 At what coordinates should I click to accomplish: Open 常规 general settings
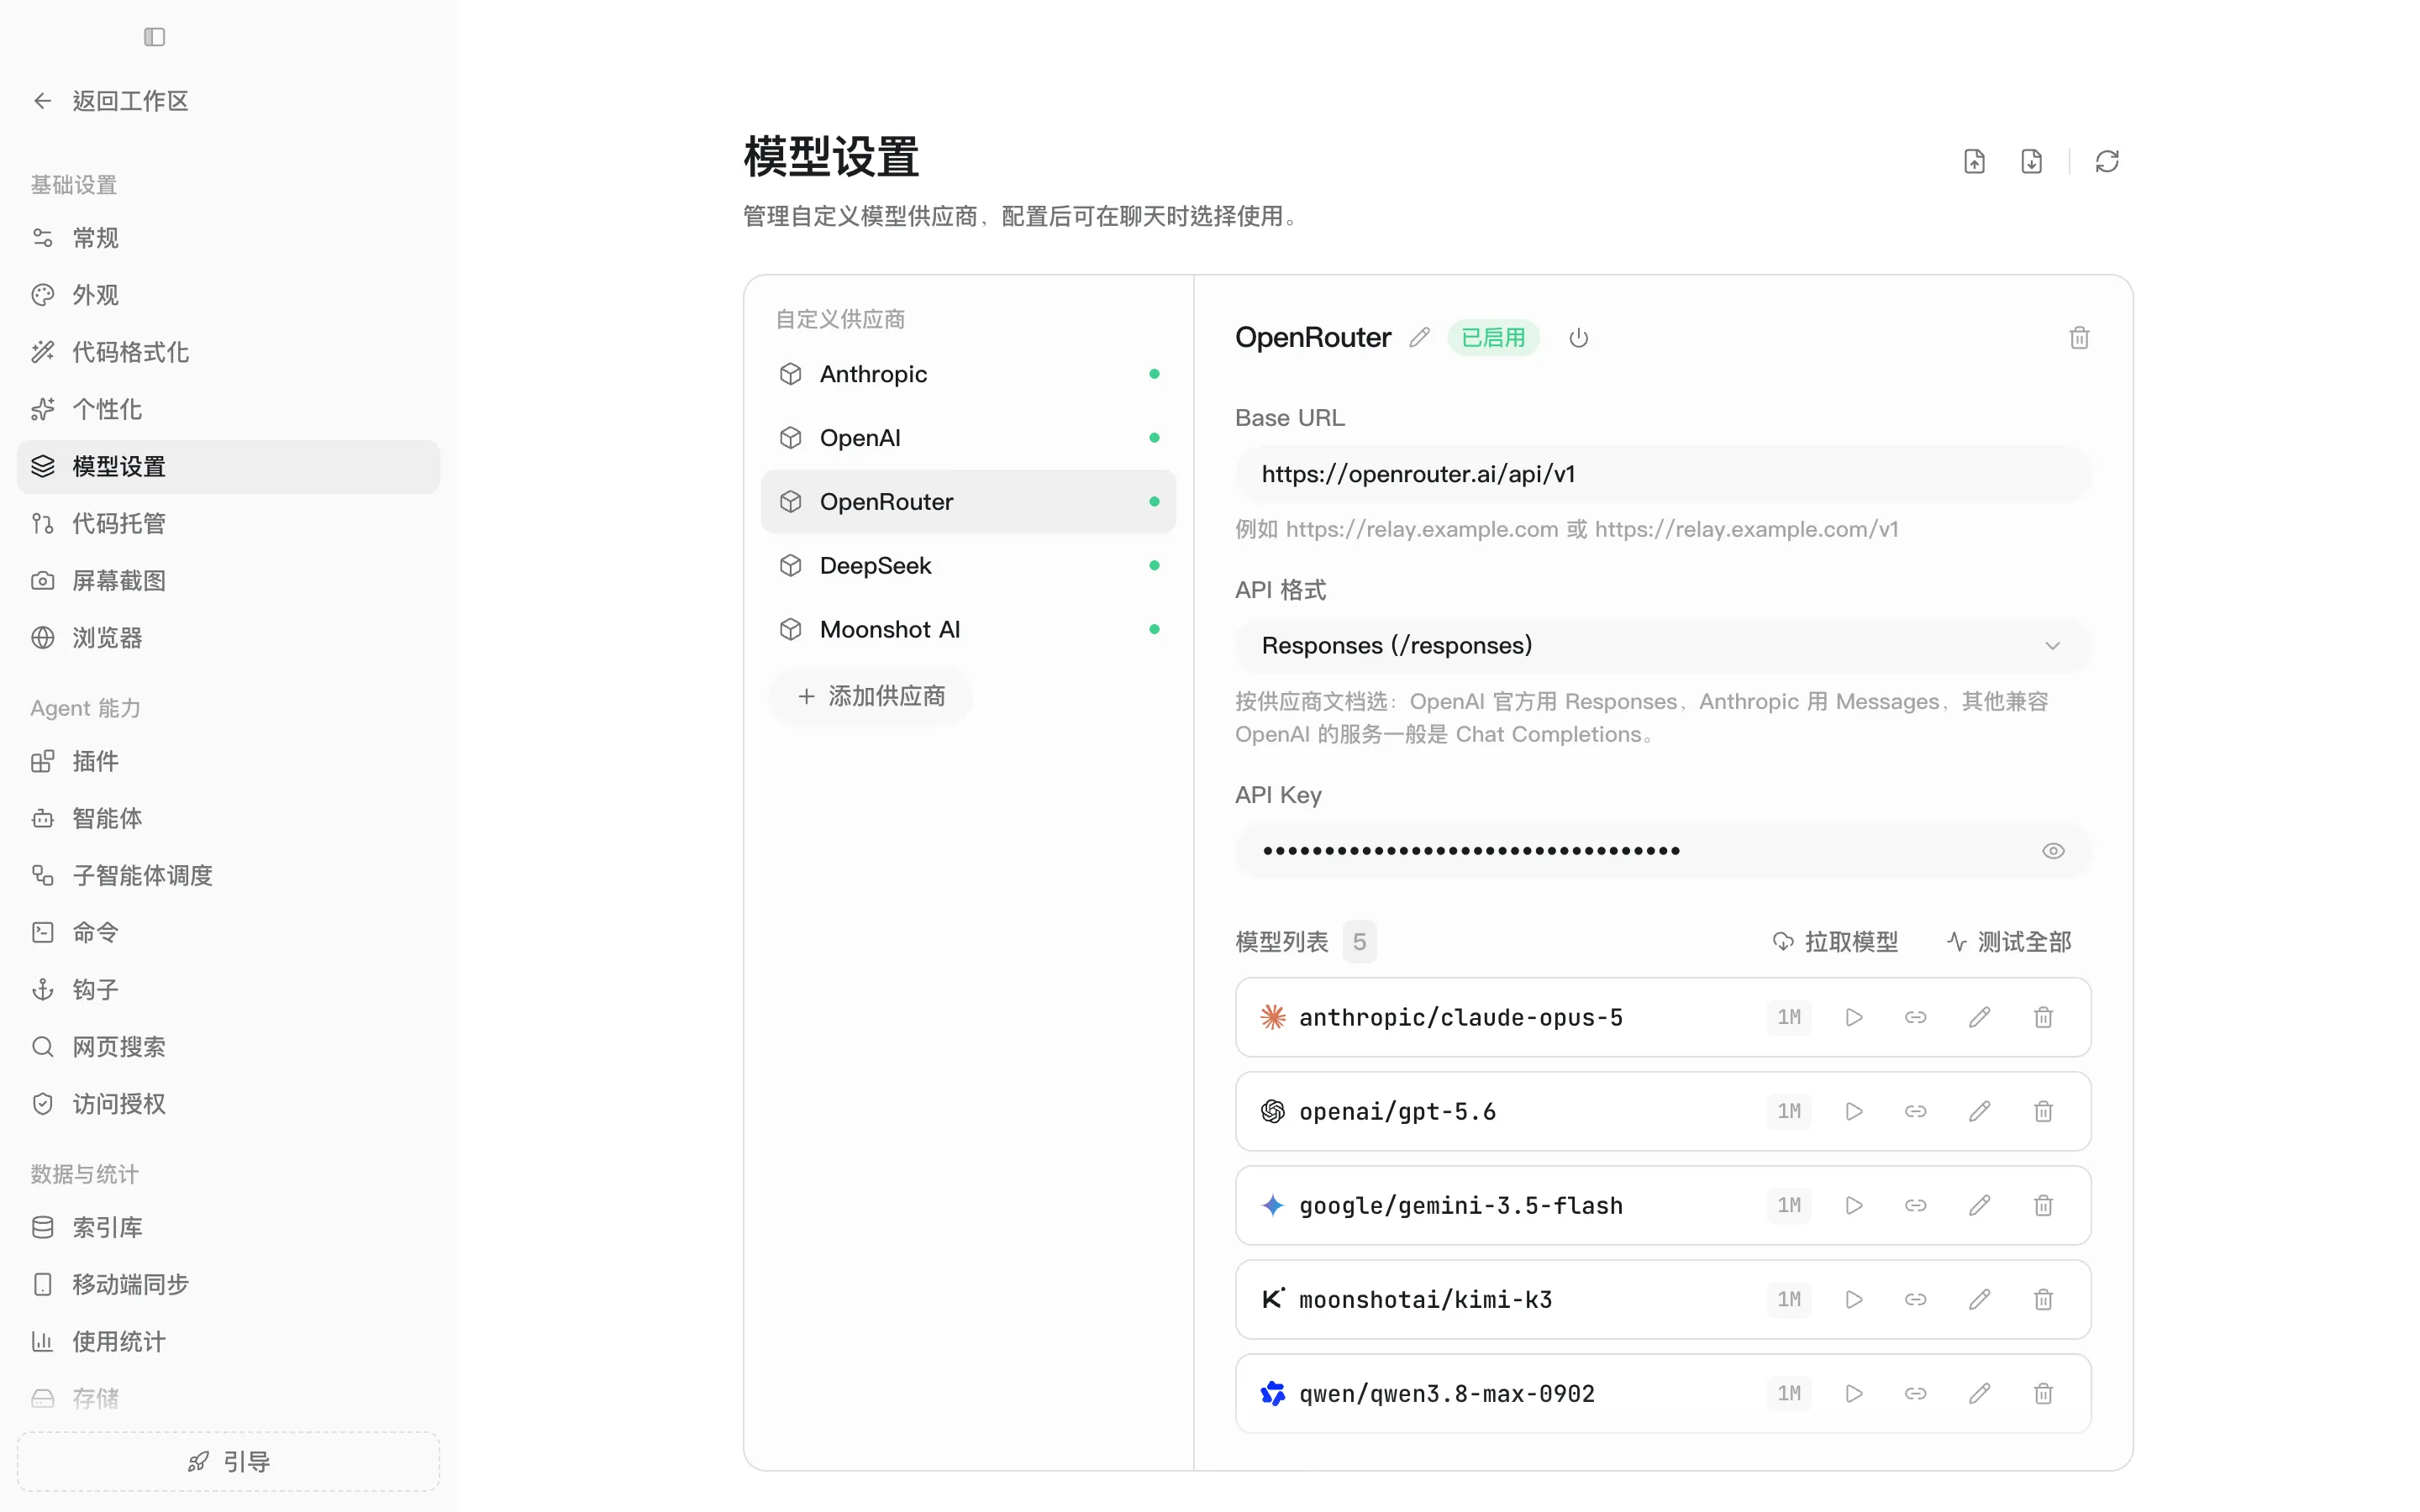coord(228,238)
